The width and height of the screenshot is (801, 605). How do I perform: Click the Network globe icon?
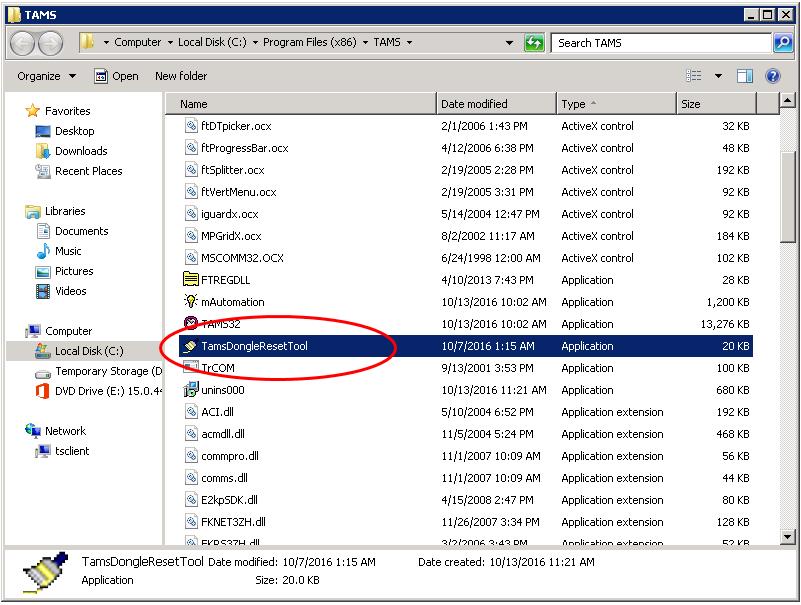click(33, 431)
